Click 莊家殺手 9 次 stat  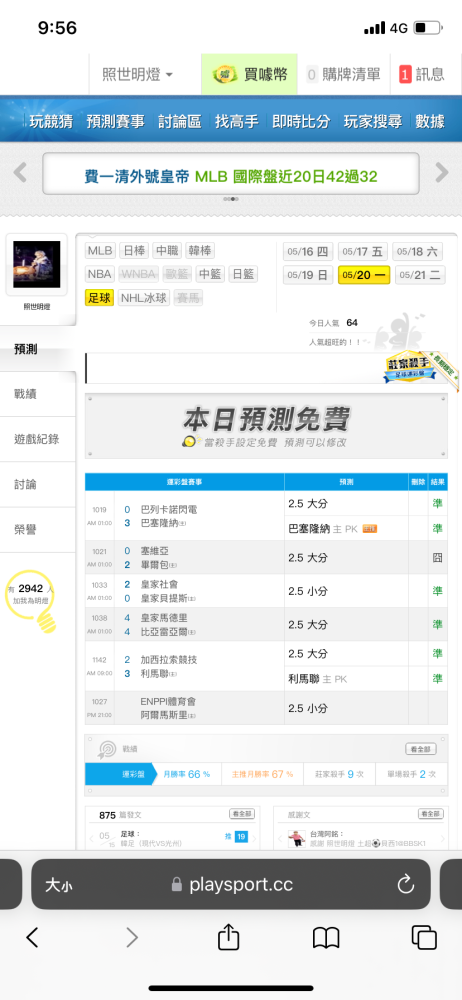(x=339, y=774)
